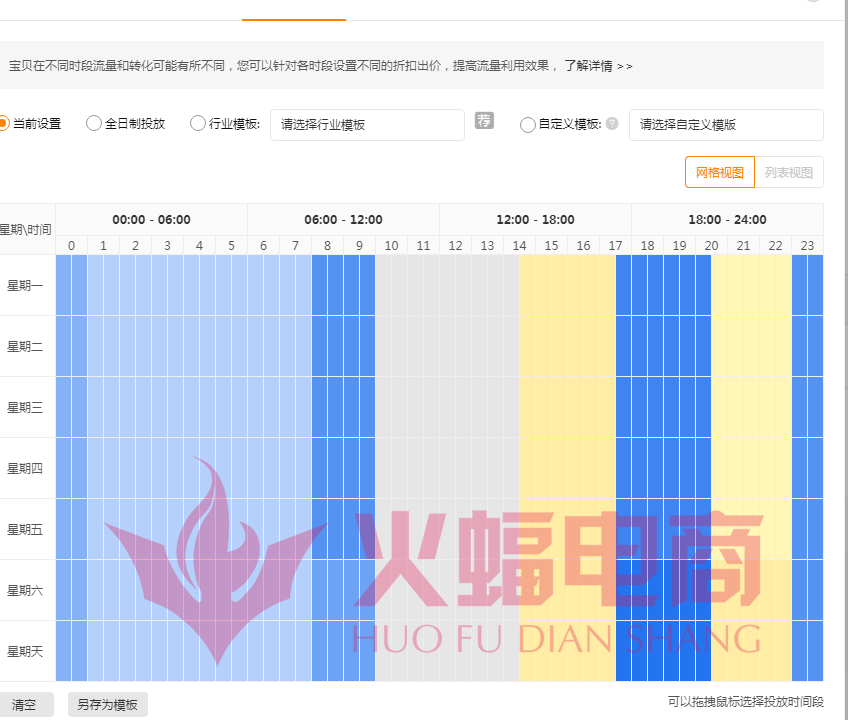Select 星期二 cell for 08:00–08:30
This screenshot has height=720, width=848.
pos(320,346)
